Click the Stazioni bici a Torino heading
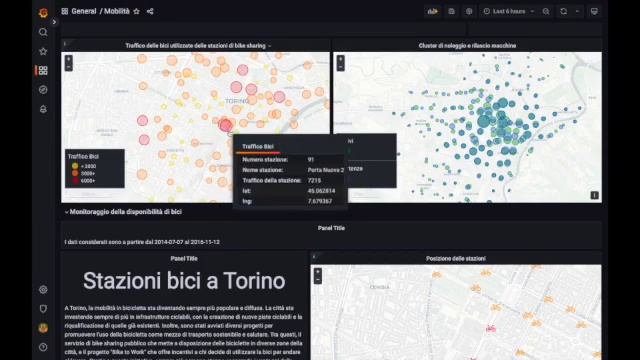The width and height of the screenshot is (640, 360). (184, 281)
